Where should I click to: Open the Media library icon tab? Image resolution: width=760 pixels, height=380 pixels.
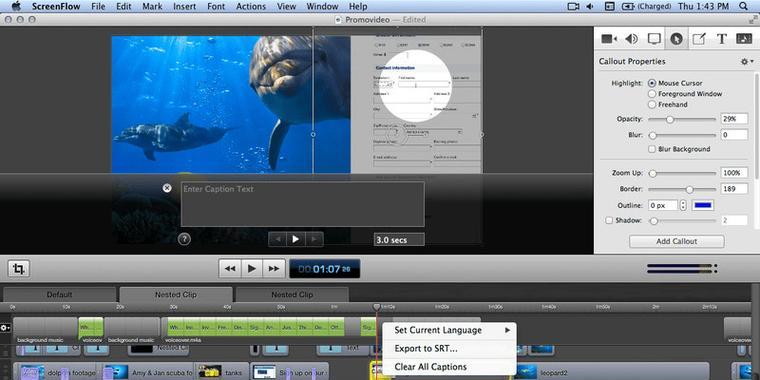click(x=744, y=39)
